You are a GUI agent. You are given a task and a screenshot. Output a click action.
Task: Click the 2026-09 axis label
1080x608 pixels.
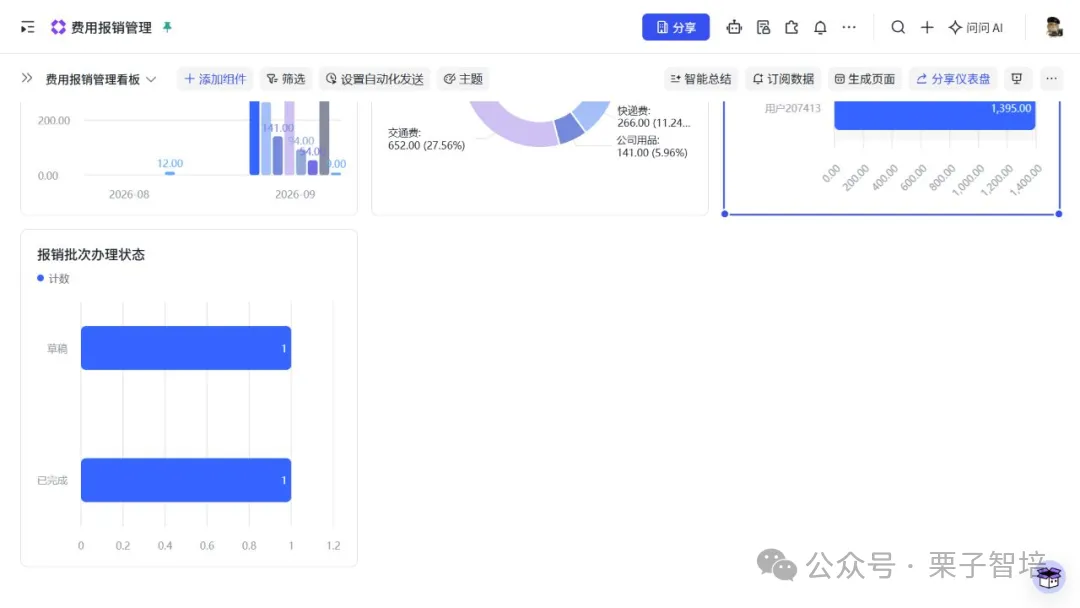tap(295, 194)
